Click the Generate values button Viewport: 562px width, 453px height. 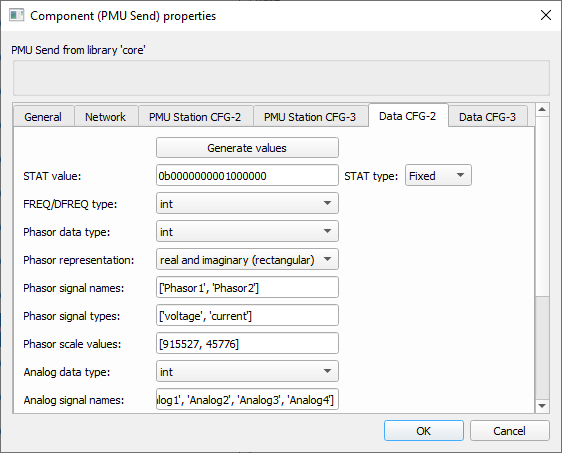(247, 148)
